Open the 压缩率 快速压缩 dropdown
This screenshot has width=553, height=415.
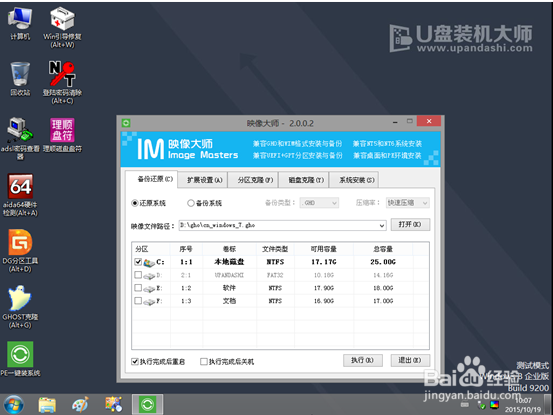408,203
